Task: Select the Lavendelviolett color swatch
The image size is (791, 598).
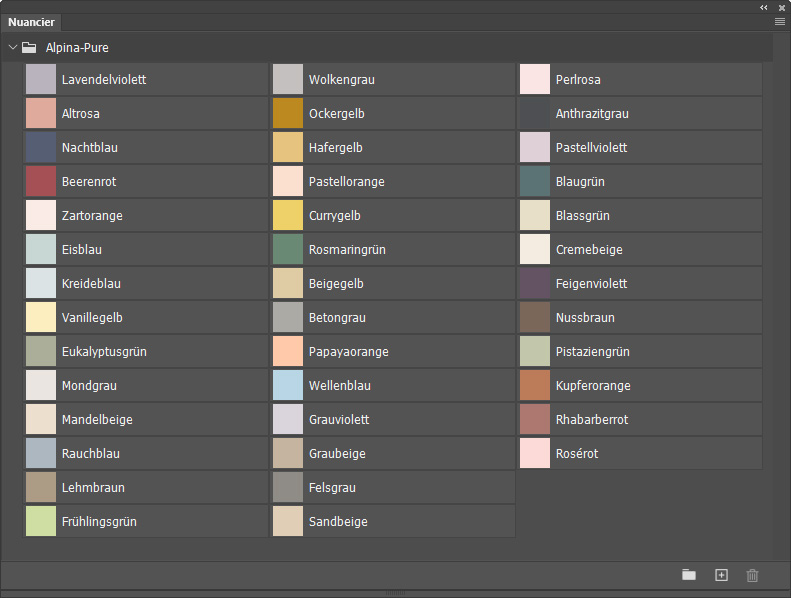Action: (41, 79)
